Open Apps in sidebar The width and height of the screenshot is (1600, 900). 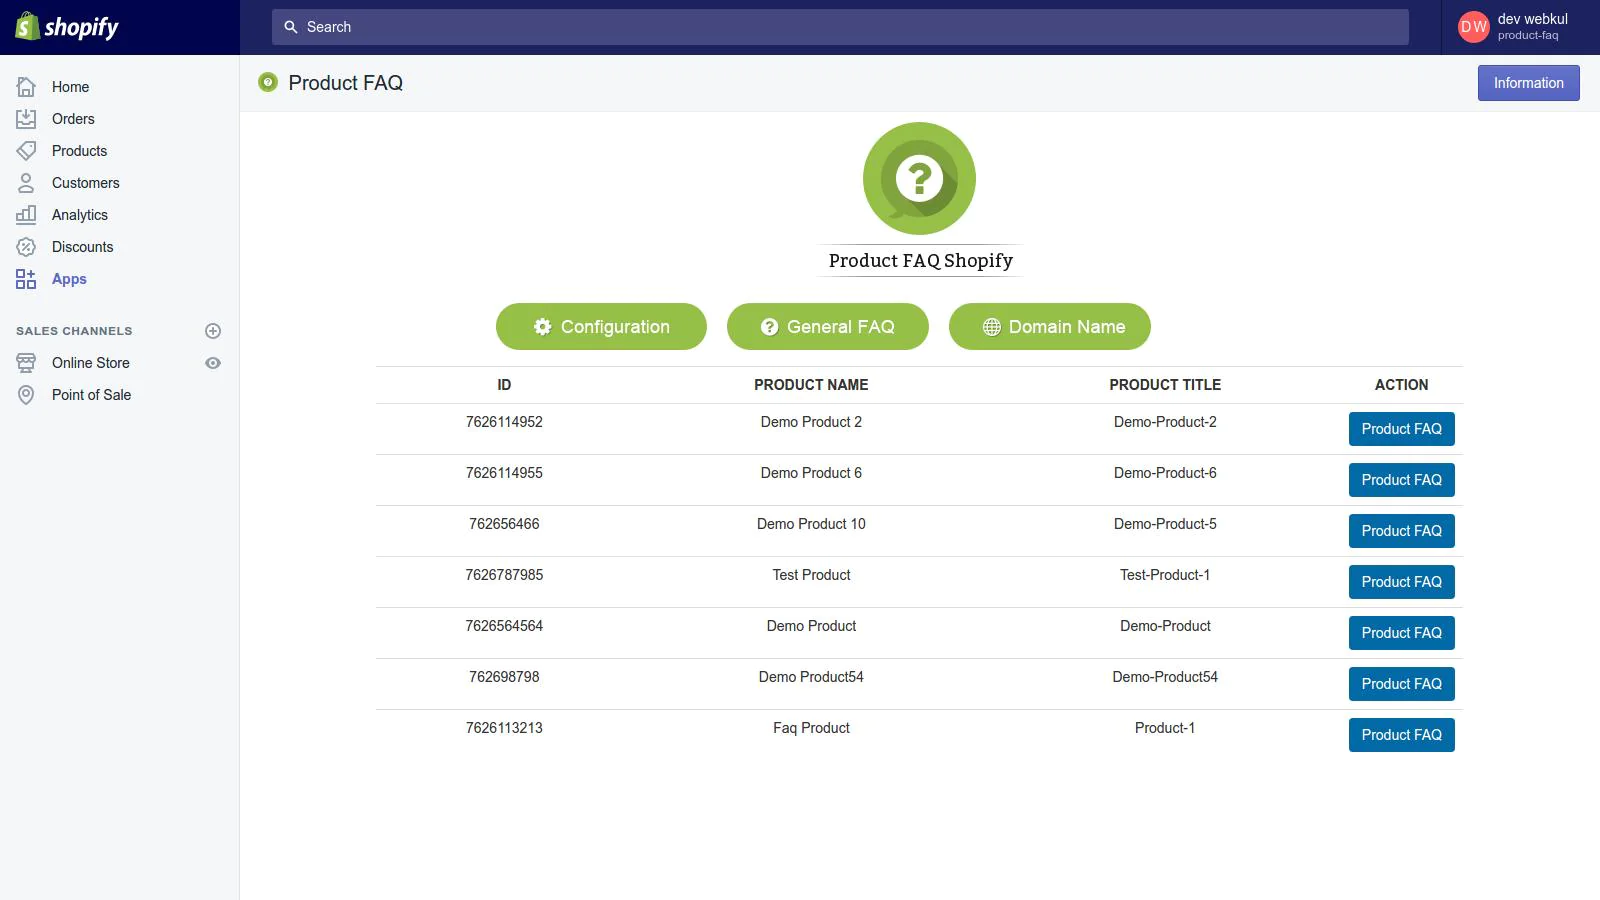pos(69,279)
